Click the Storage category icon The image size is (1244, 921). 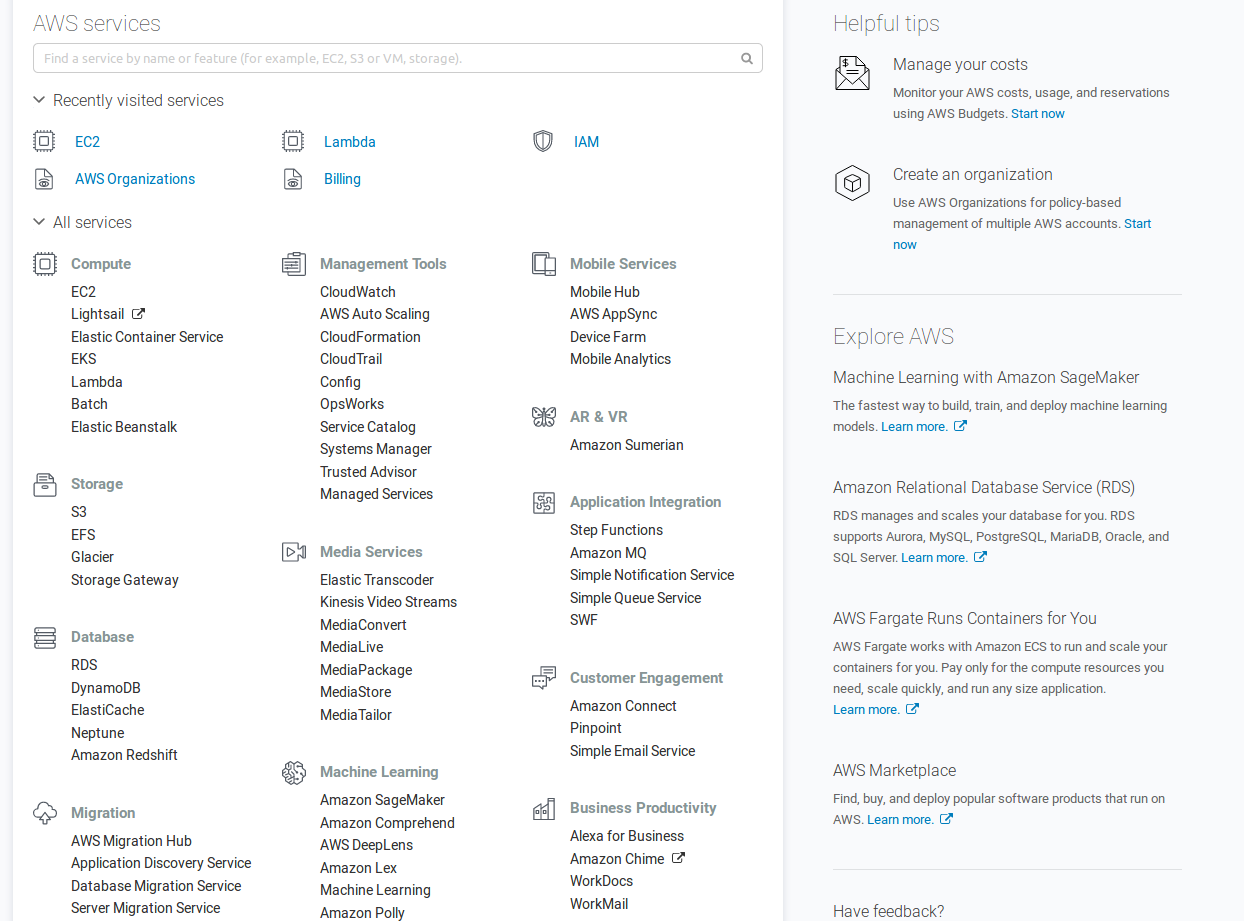click(45, 485)
